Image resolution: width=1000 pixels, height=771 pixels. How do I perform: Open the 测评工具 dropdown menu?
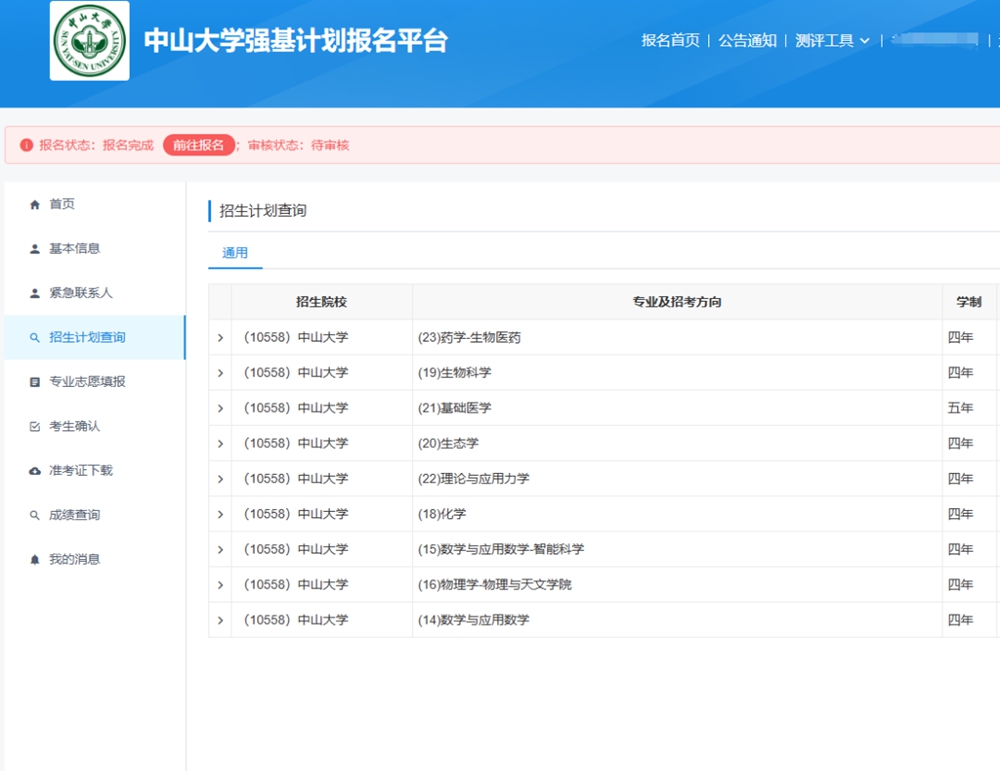pyautogui.click(x=832, y=41)
